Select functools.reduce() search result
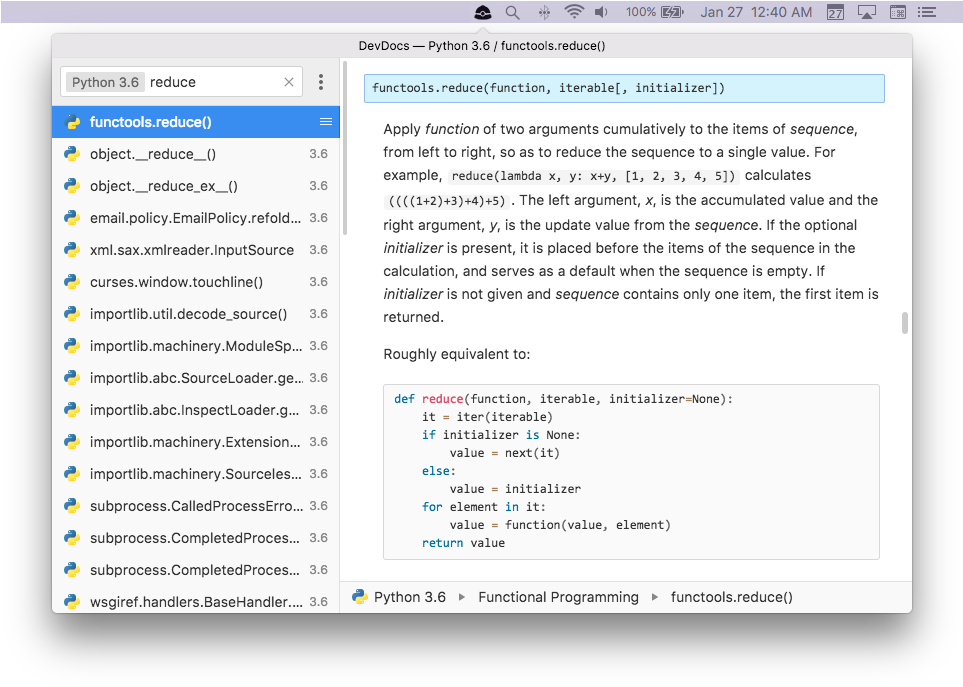 195,122
